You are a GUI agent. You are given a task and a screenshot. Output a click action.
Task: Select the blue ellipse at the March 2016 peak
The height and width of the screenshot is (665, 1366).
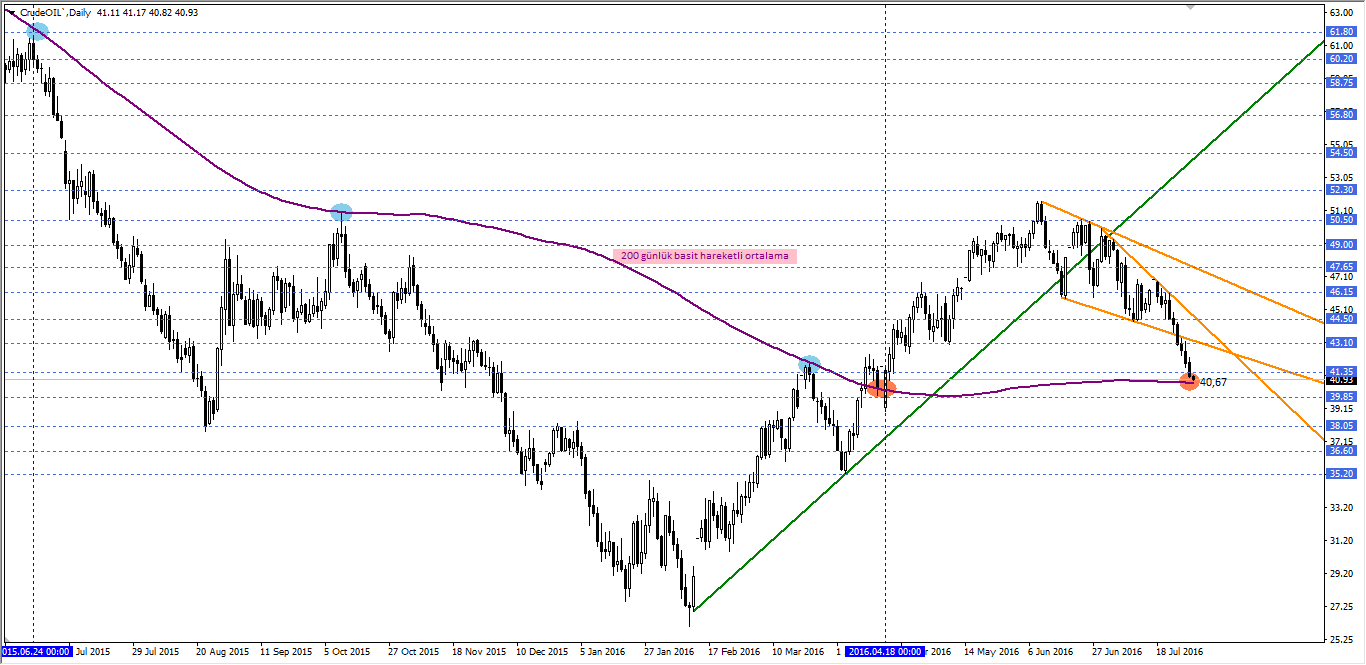coord(810,364)
